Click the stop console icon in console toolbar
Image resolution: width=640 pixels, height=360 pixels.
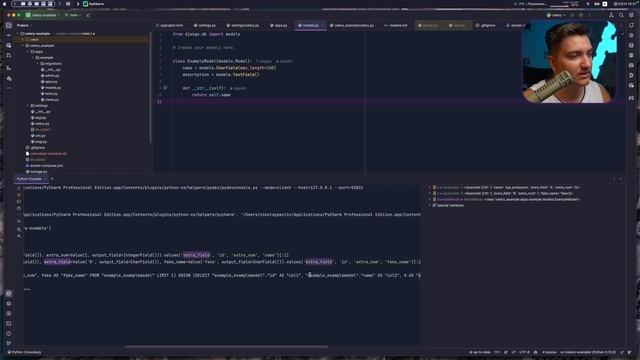[x=19, y=195]
